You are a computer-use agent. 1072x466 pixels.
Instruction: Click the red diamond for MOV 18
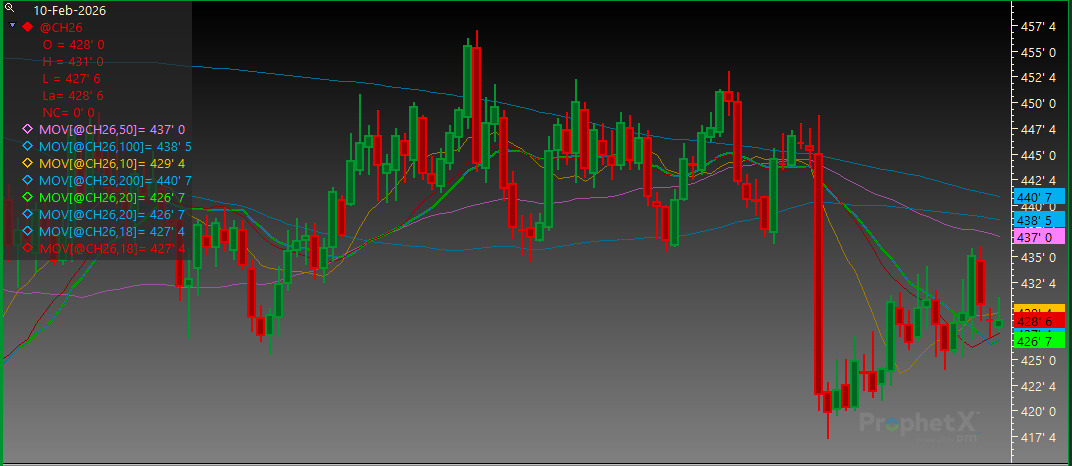click(28, 248)
